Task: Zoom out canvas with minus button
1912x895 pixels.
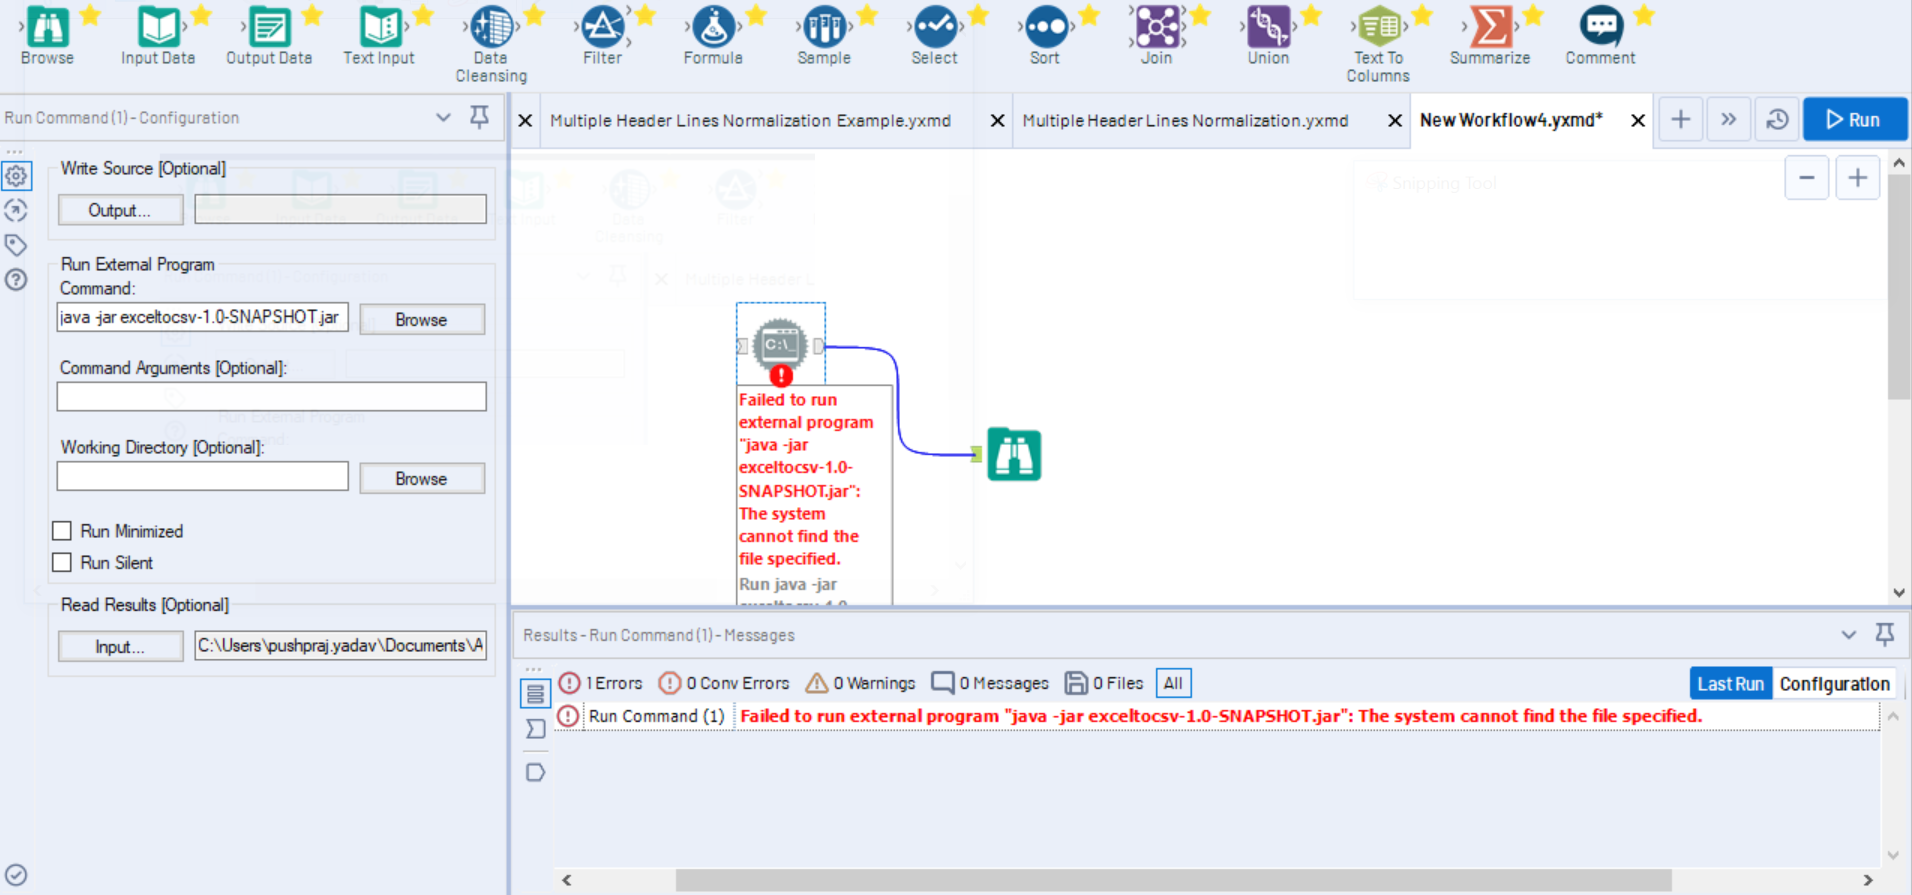Action: 1807,179
